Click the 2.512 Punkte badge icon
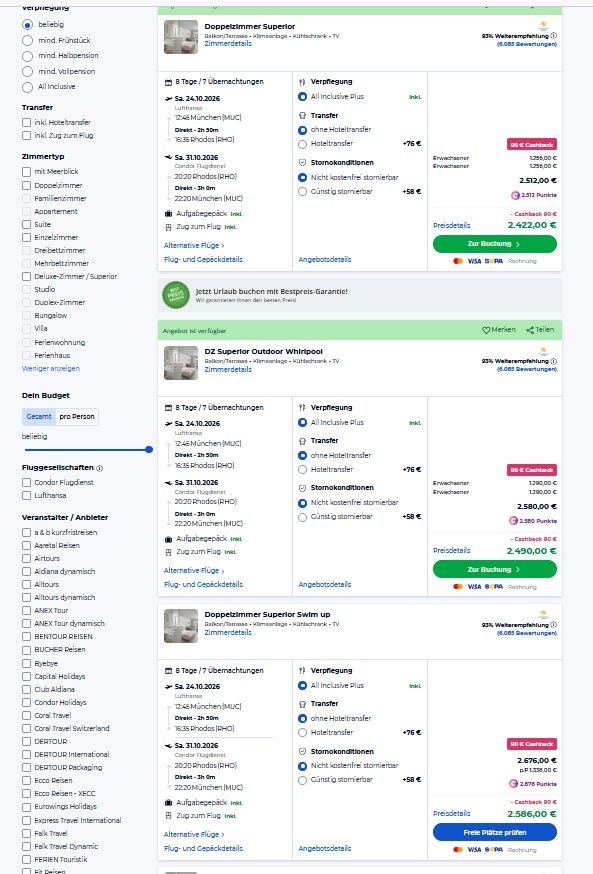 coord(515,195)
